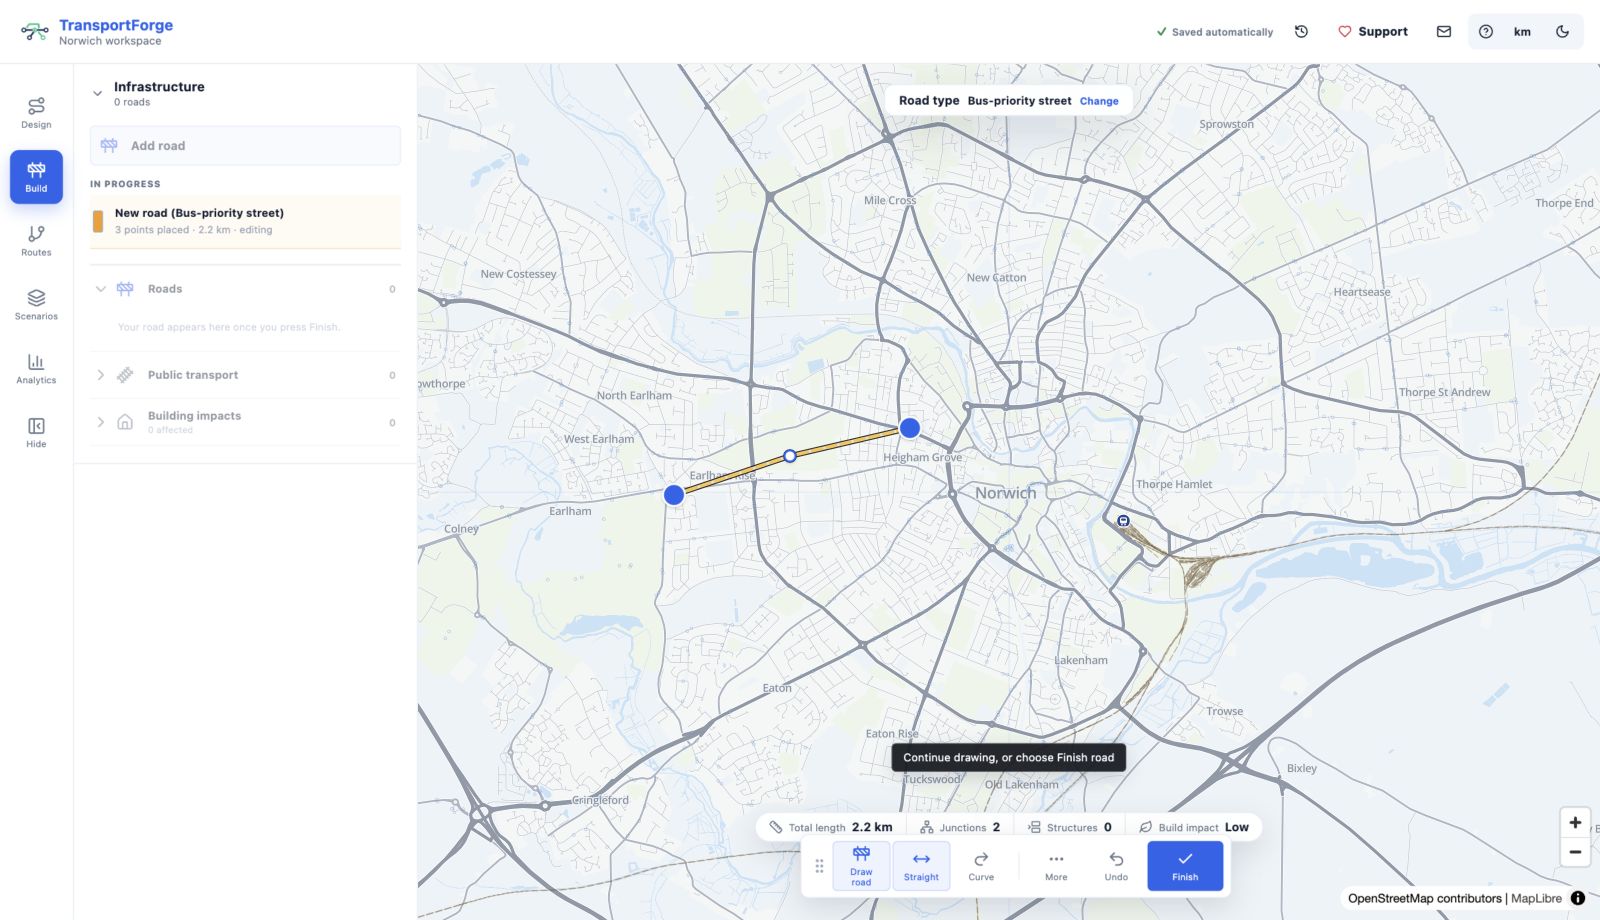Click the Thorpe St Andrew map label
Screen dimensions: 1600x920
(1444, 392)
